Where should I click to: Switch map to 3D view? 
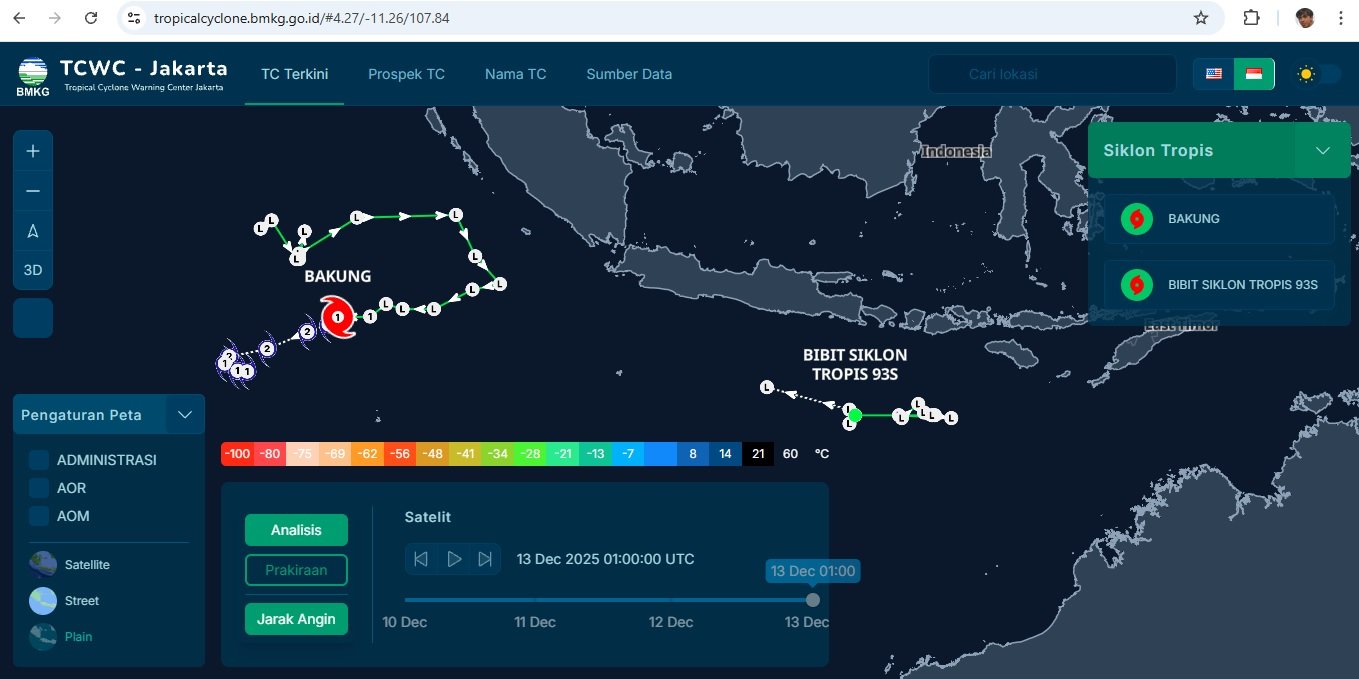click(x=33, y=270)
